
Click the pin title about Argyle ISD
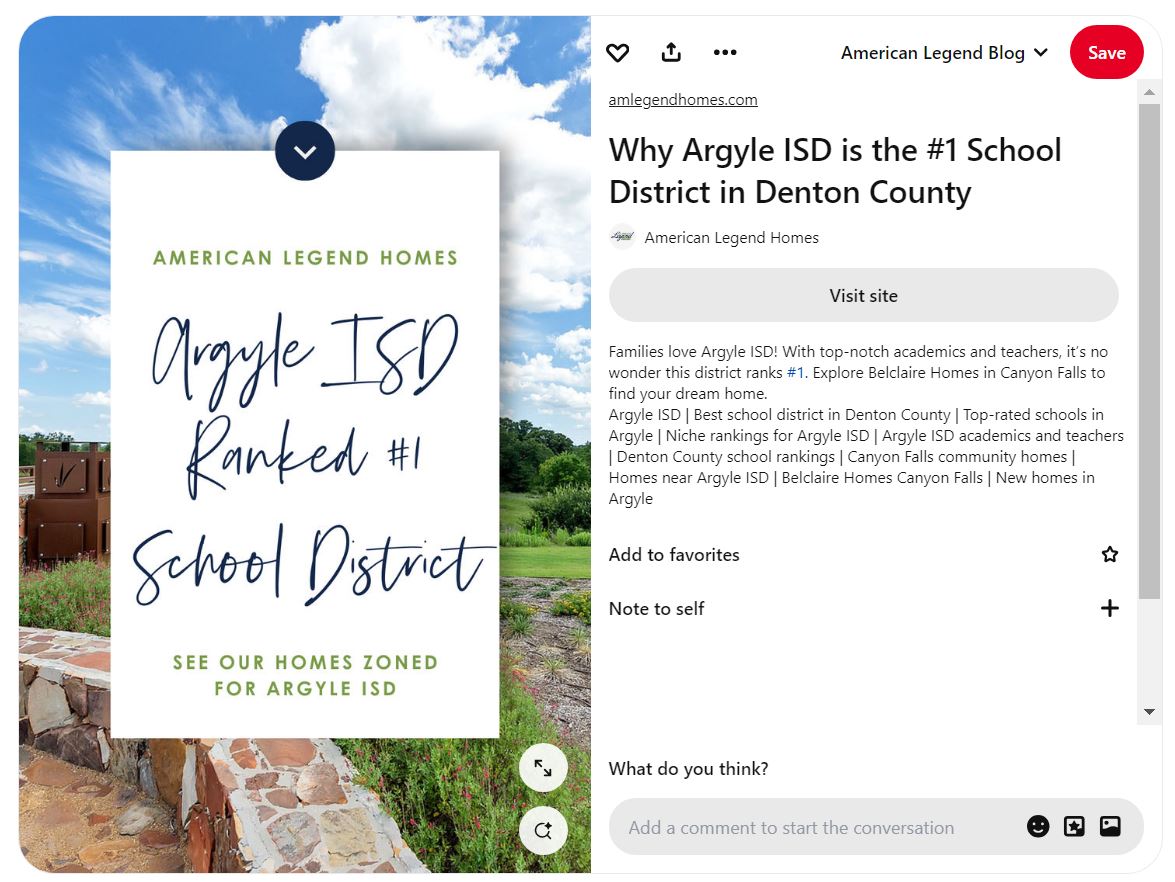(835, 171)
